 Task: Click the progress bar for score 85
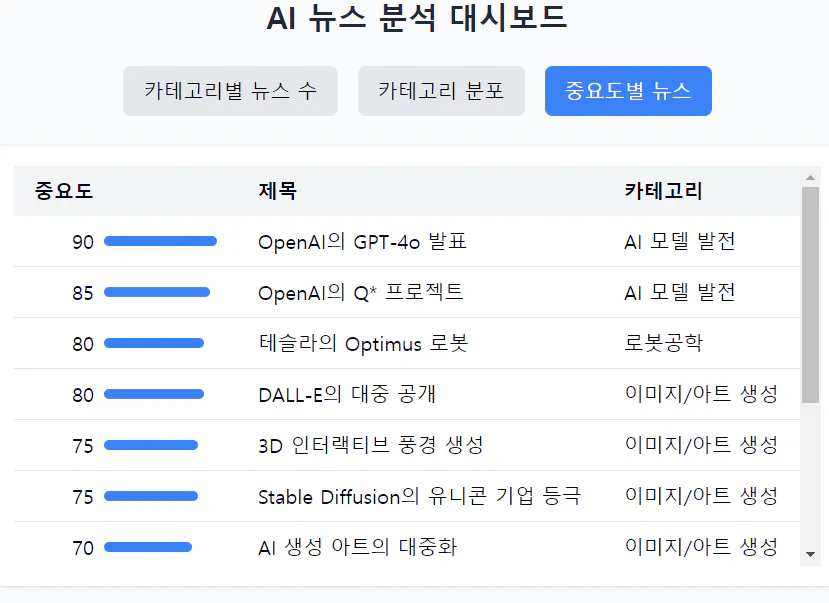click(157, 292)
